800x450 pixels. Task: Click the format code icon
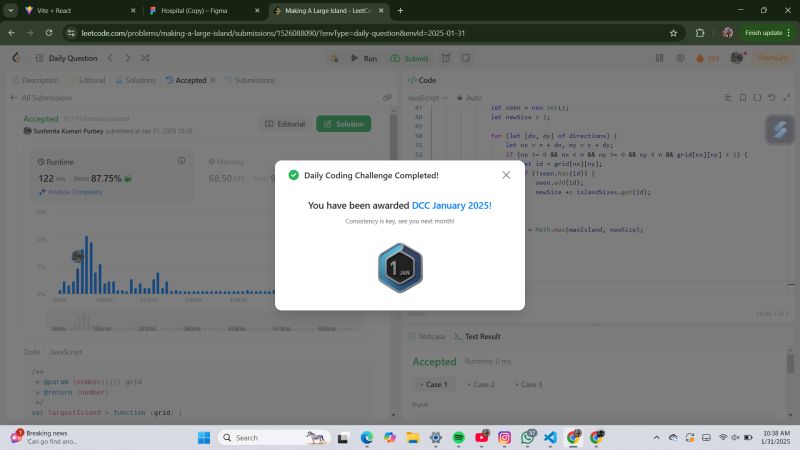728,97
